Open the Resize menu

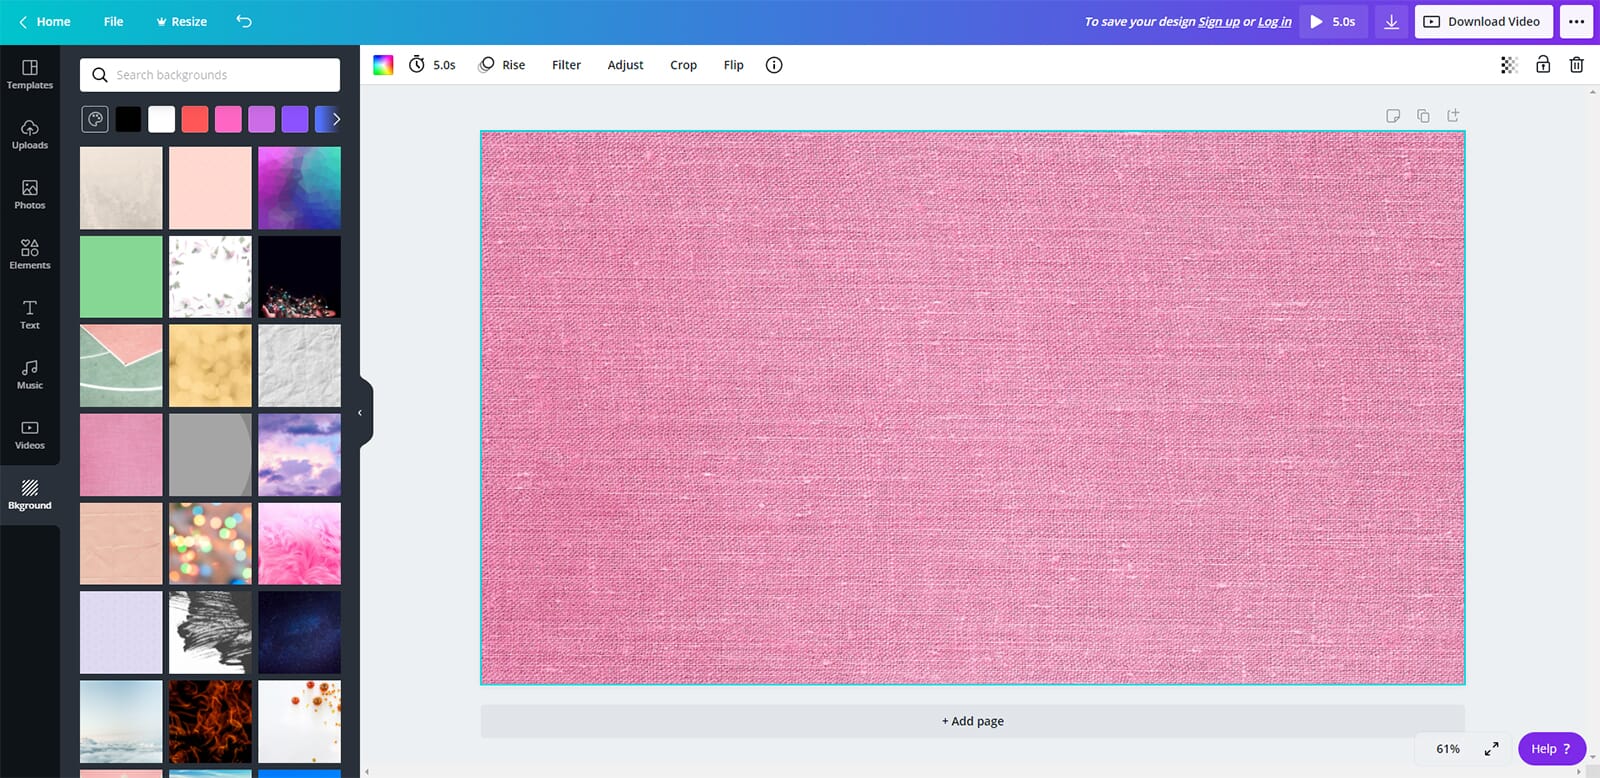(181, 21)
